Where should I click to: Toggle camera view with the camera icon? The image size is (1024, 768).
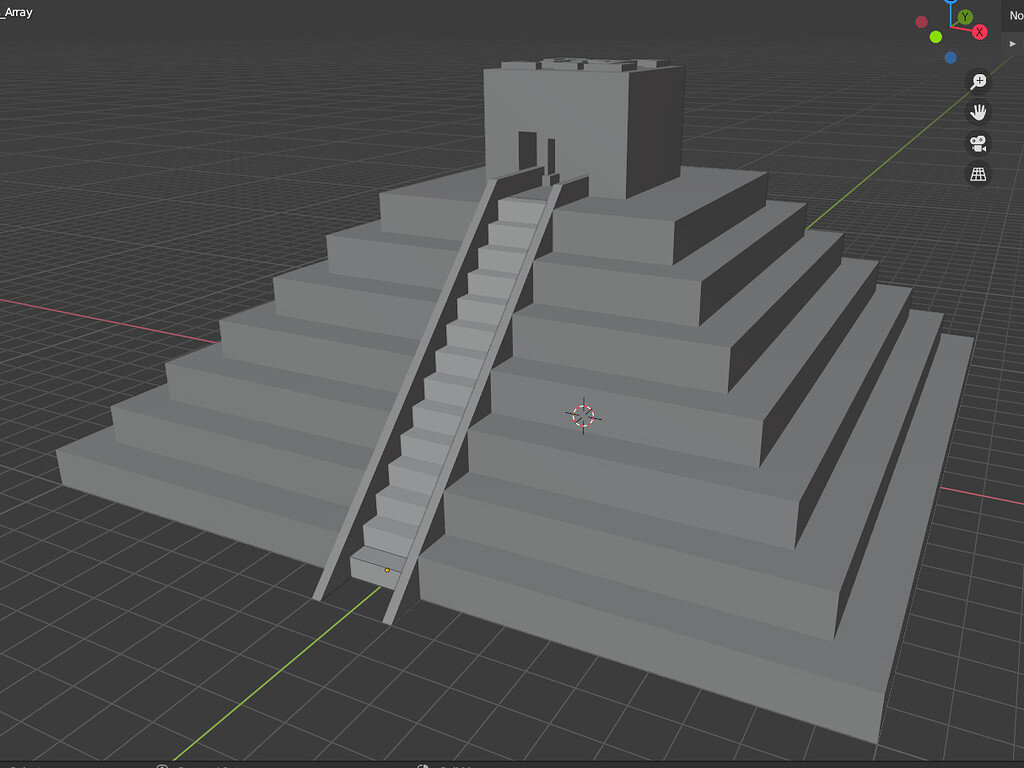coord(978,144)
